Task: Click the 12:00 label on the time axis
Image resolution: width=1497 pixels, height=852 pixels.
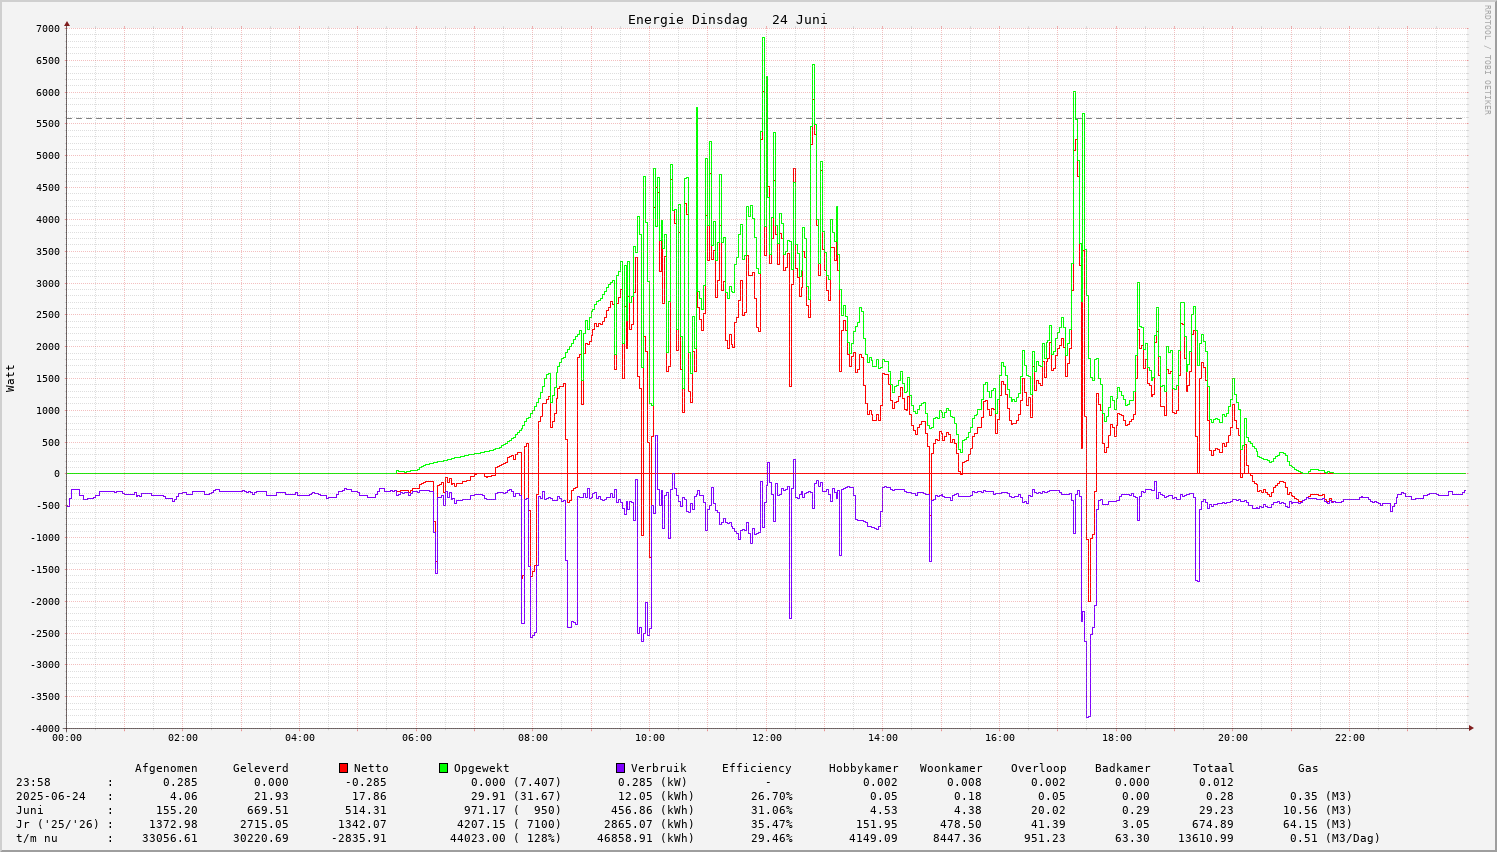Action: tap(766, 738)
